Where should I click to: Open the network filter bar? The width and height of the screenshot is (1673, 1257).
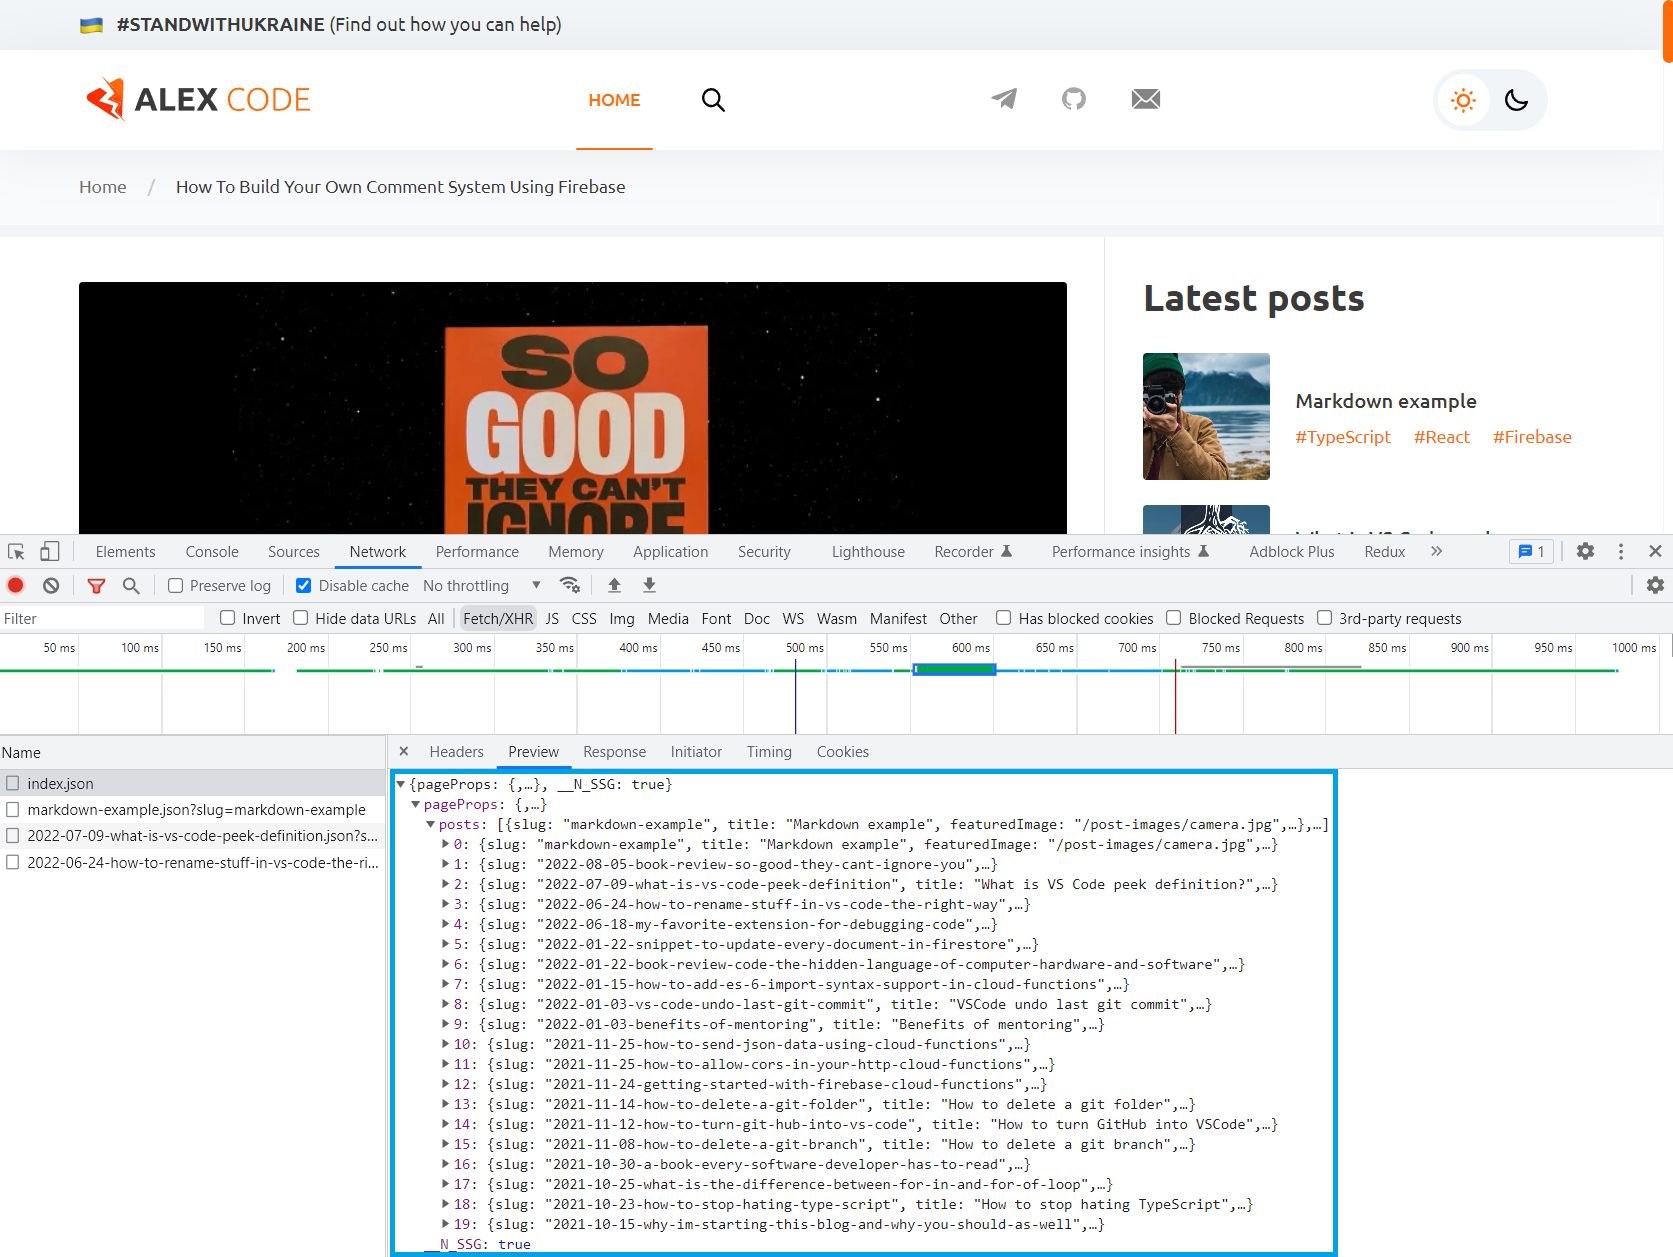coord(96,585)
